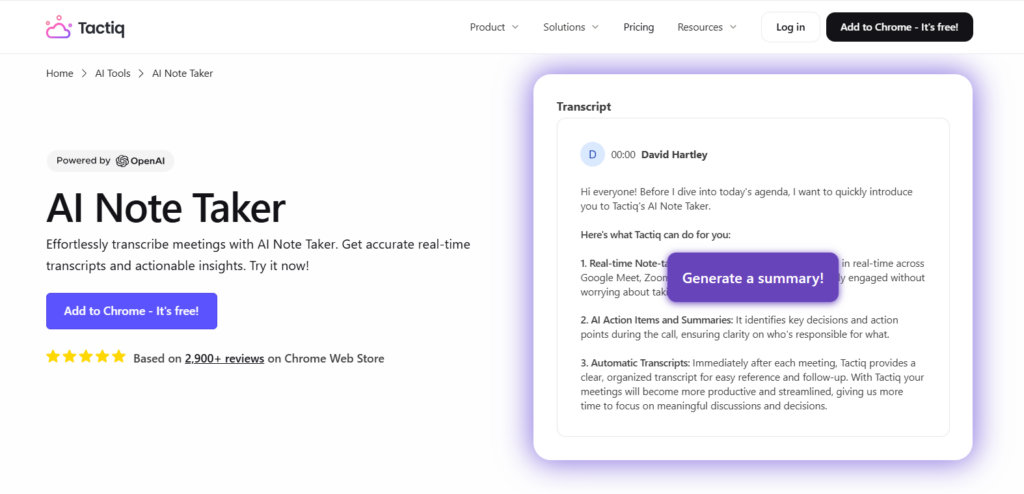Image resolution: width=1024 pixels, height=494 pixels.
Task: Click the first breadcrumb chevron separator
Action: (x=84, y=74)
